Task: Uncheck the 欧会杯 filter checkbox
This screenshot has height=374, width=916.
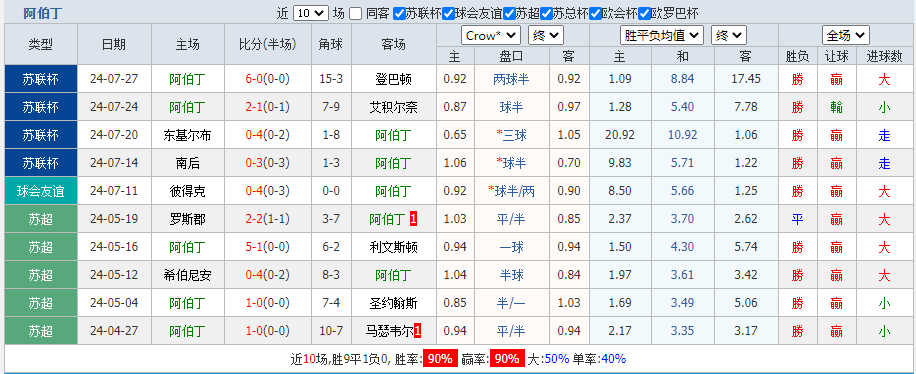Action: [x=595, y=13]
